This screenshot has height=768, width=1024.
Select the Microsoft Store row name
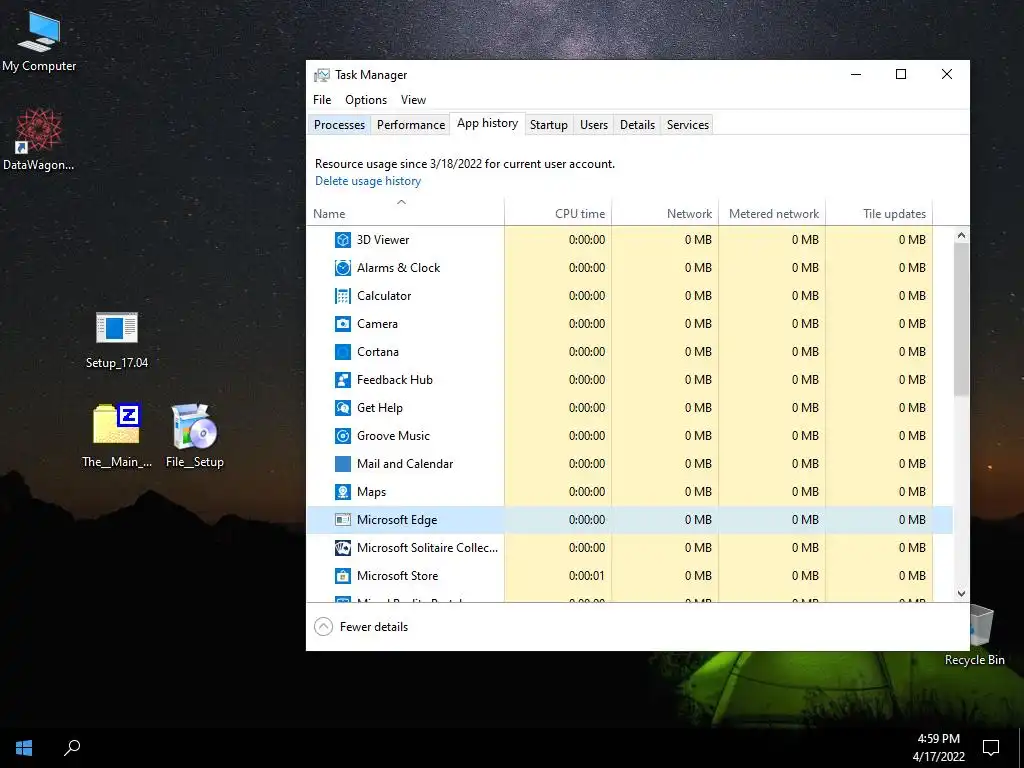point(397,576)
